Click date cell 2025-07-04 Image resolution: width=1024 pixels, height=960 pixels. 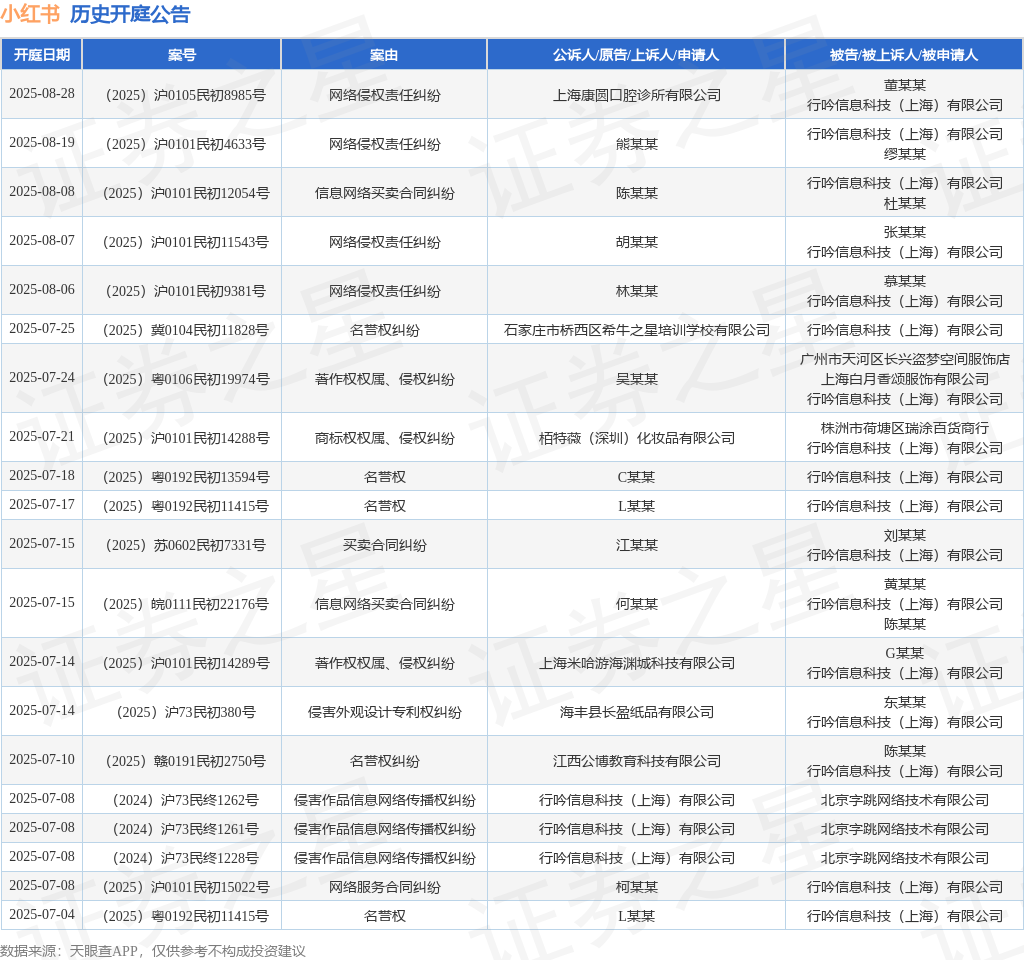click(42, 914)
